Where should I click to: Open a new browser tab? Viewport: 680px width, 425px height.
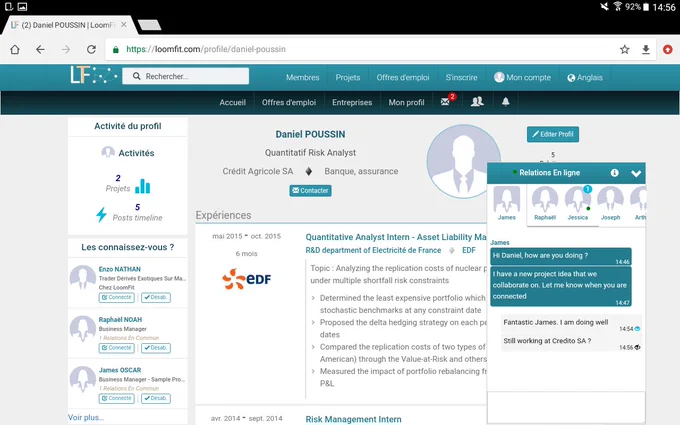[x=150, y=25]
